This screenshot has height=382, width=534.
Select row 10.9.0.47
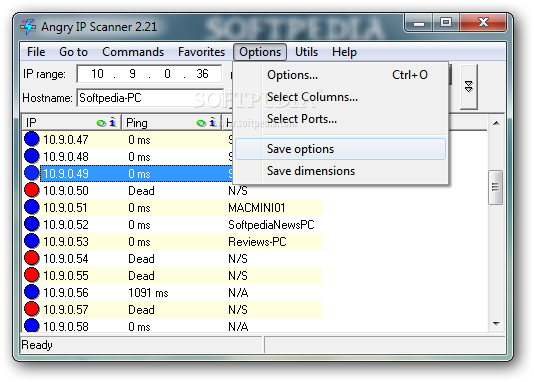(172, 139)
